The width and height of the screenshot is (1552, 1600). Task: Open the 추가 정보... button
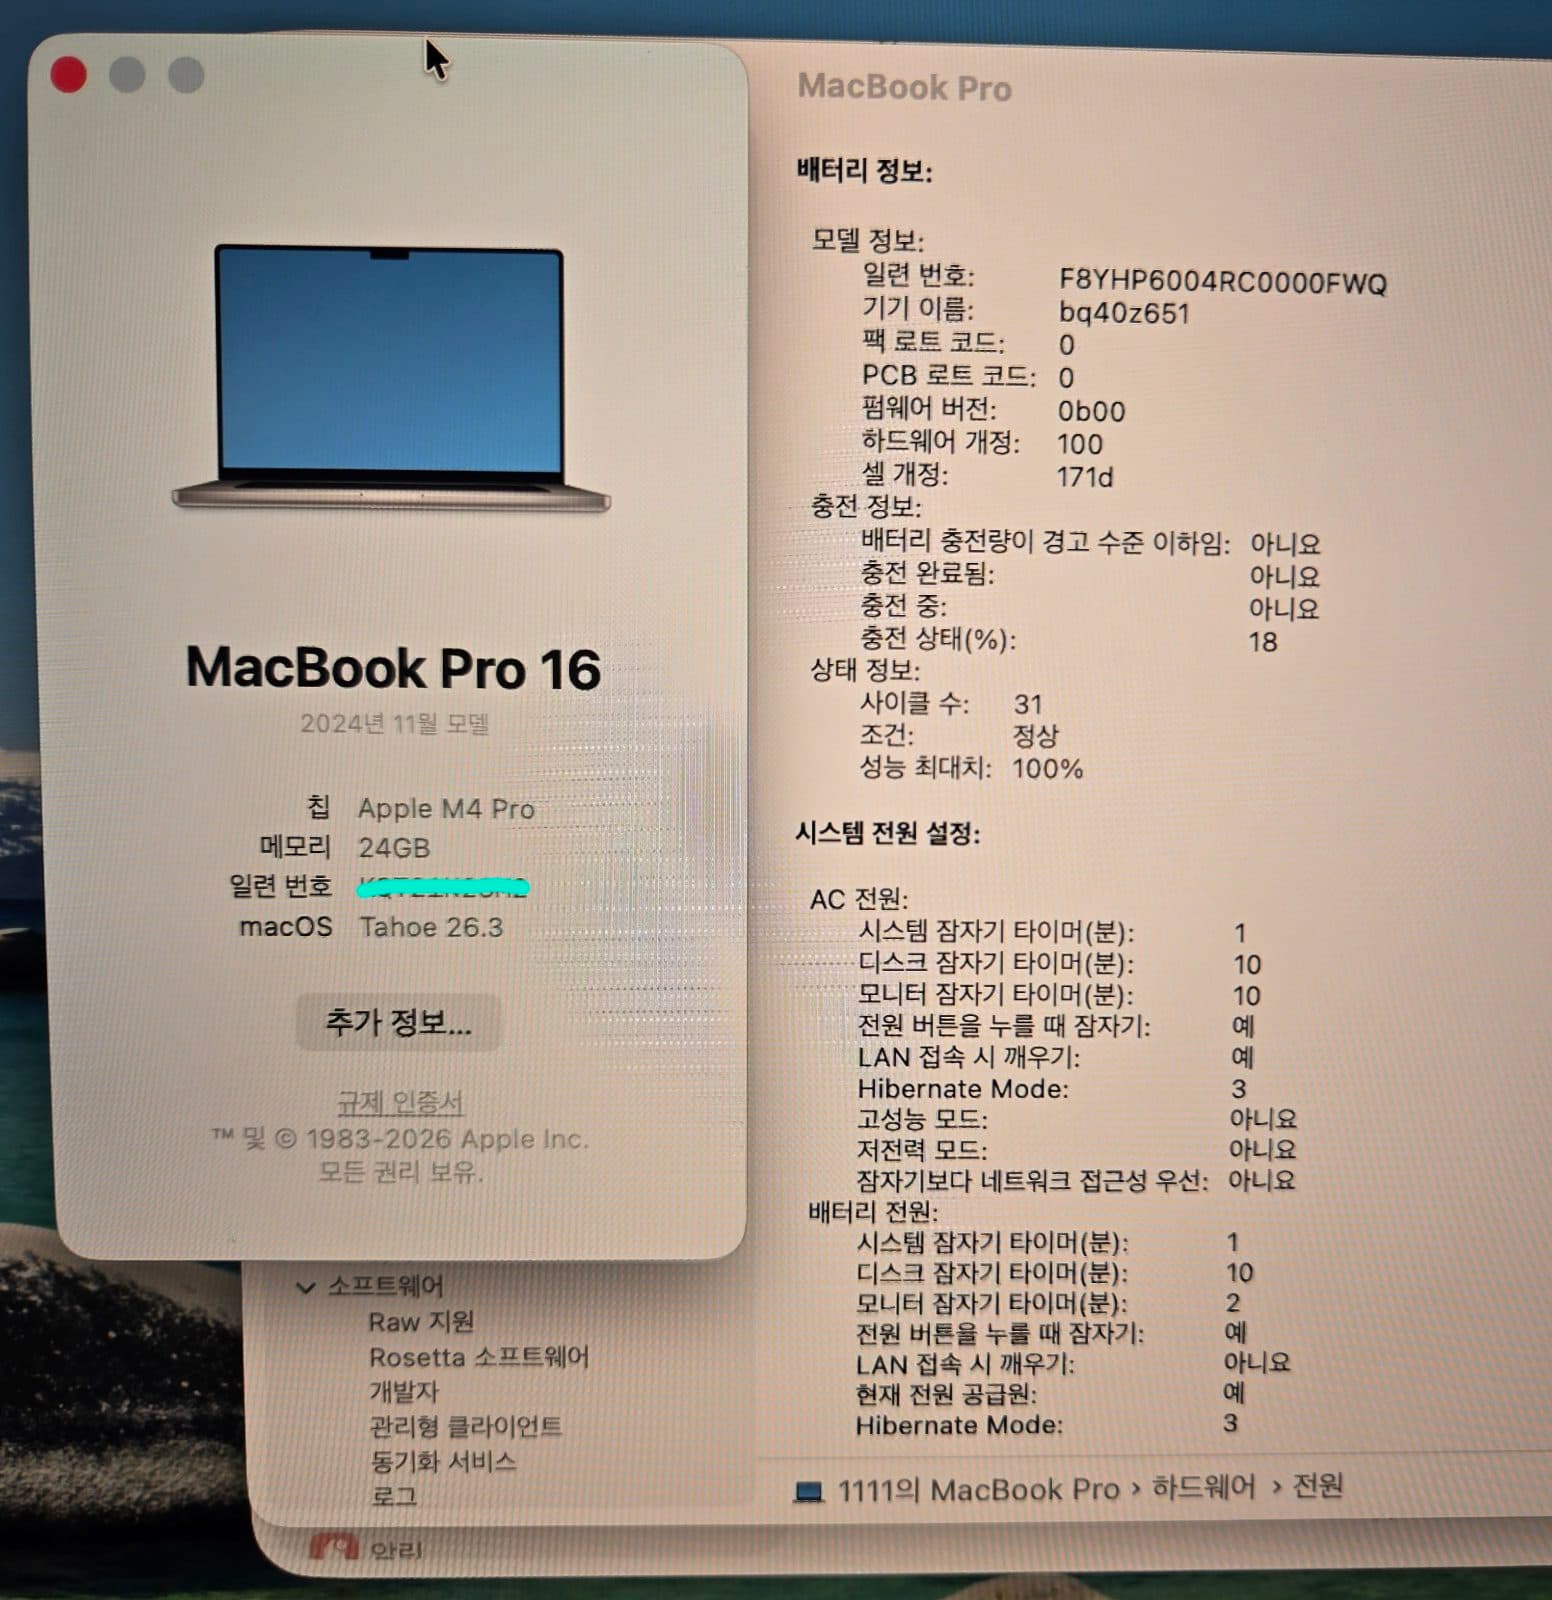(x=398, y=1022)
